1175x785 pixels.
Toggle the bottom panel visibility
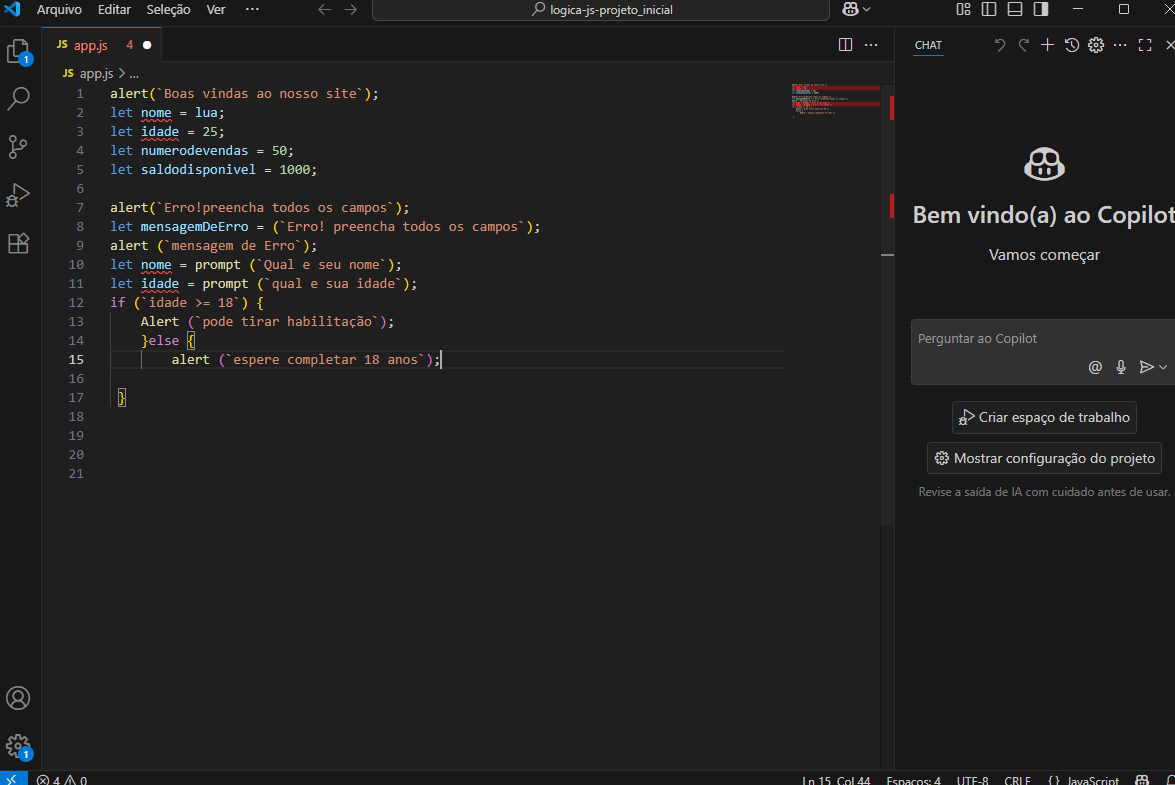pos(1015,9)
